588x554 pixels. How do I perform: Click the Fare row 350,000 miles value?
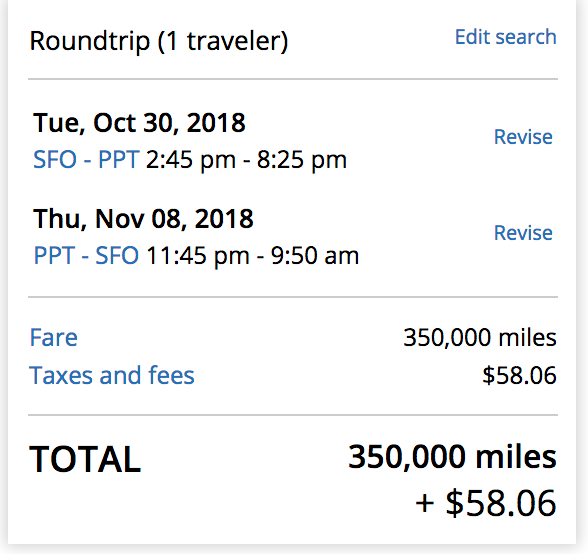480,338
